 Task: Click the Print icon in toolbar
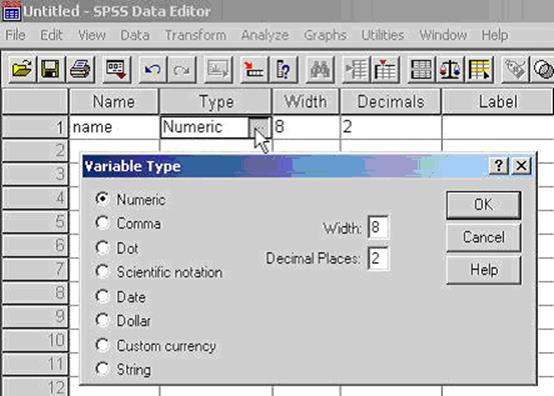click(80, 69)
